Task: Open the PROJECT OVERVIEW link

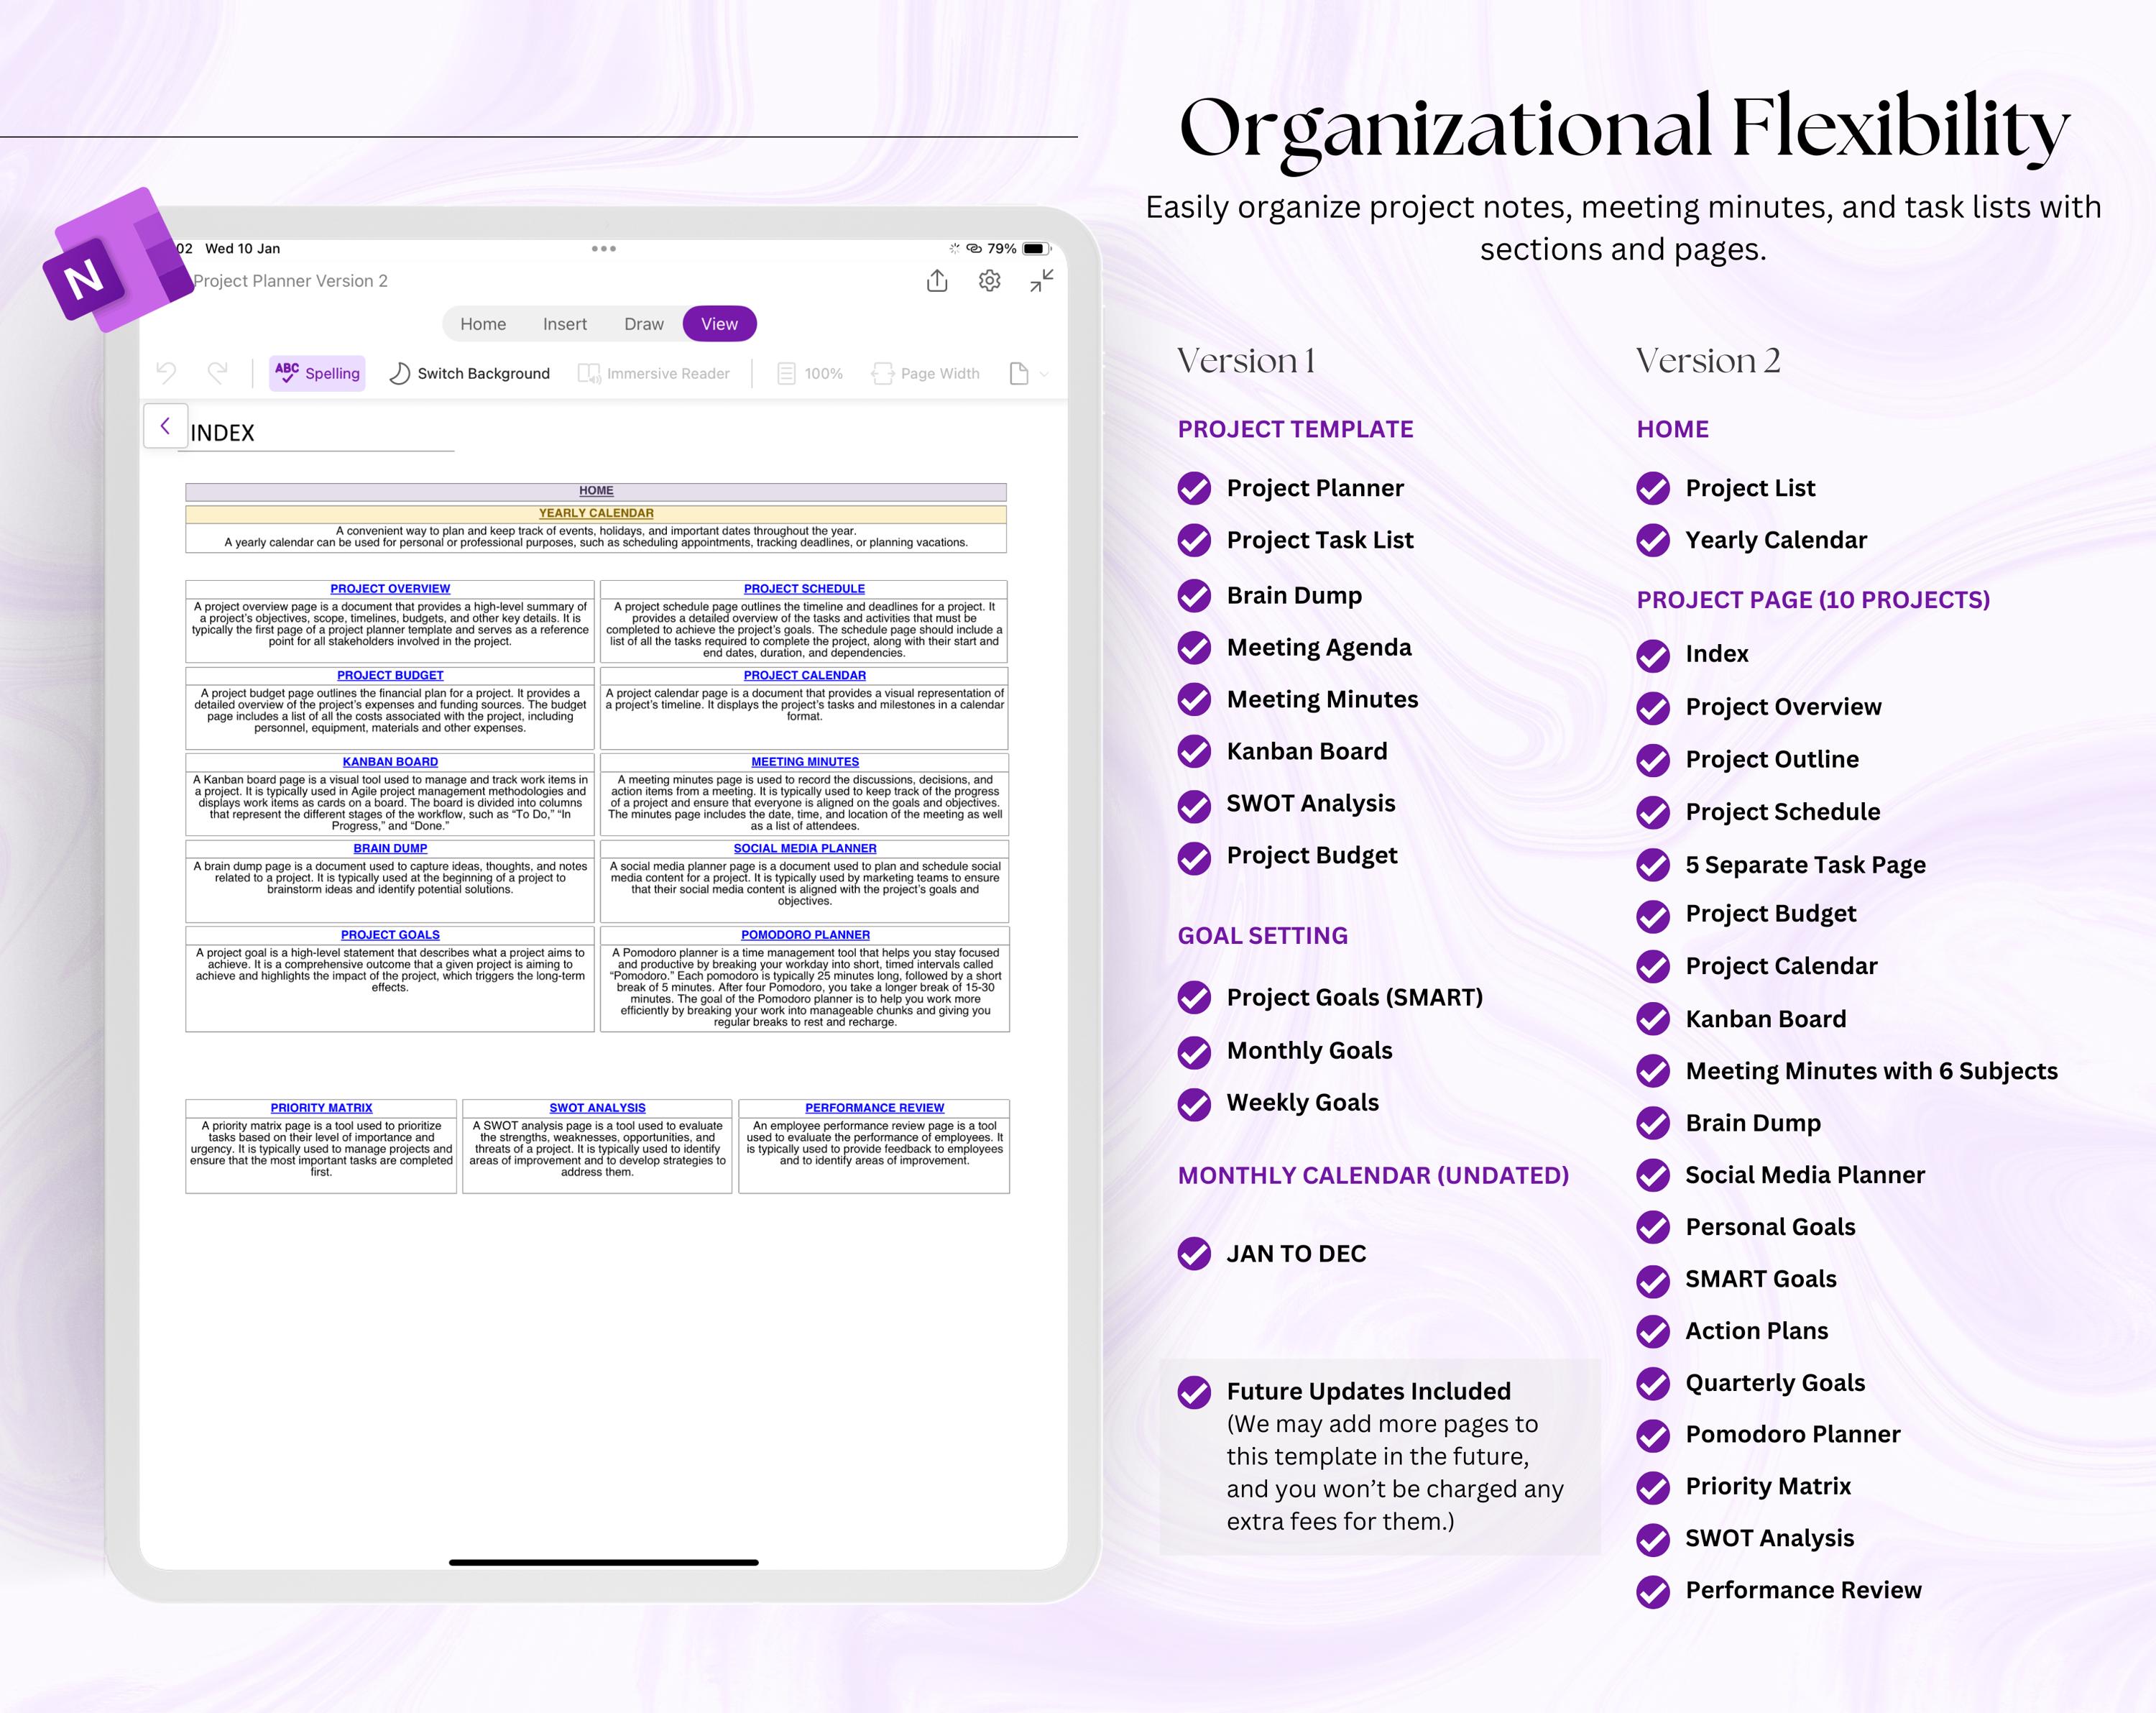Action: (x=389, y=588)
